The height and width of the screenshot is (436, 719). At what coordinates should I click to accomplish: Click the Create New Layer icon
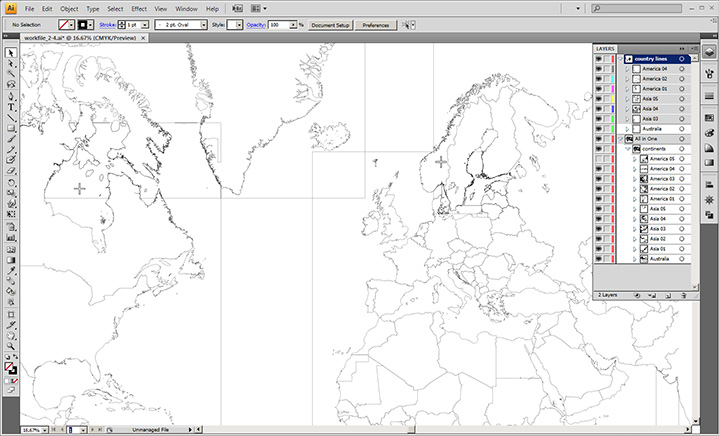pyautogui.click(x=667, y=296)
